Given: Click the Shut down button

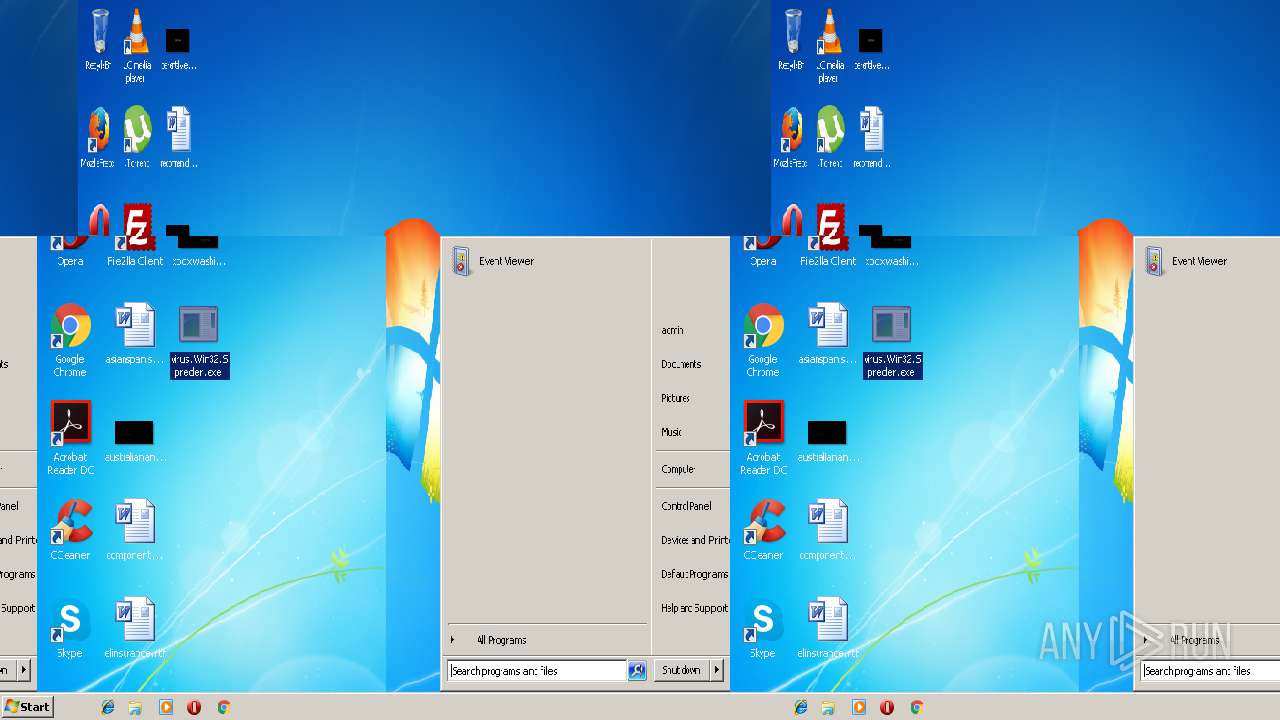Looking at the screenshot, I should click(x=681, y=670).
